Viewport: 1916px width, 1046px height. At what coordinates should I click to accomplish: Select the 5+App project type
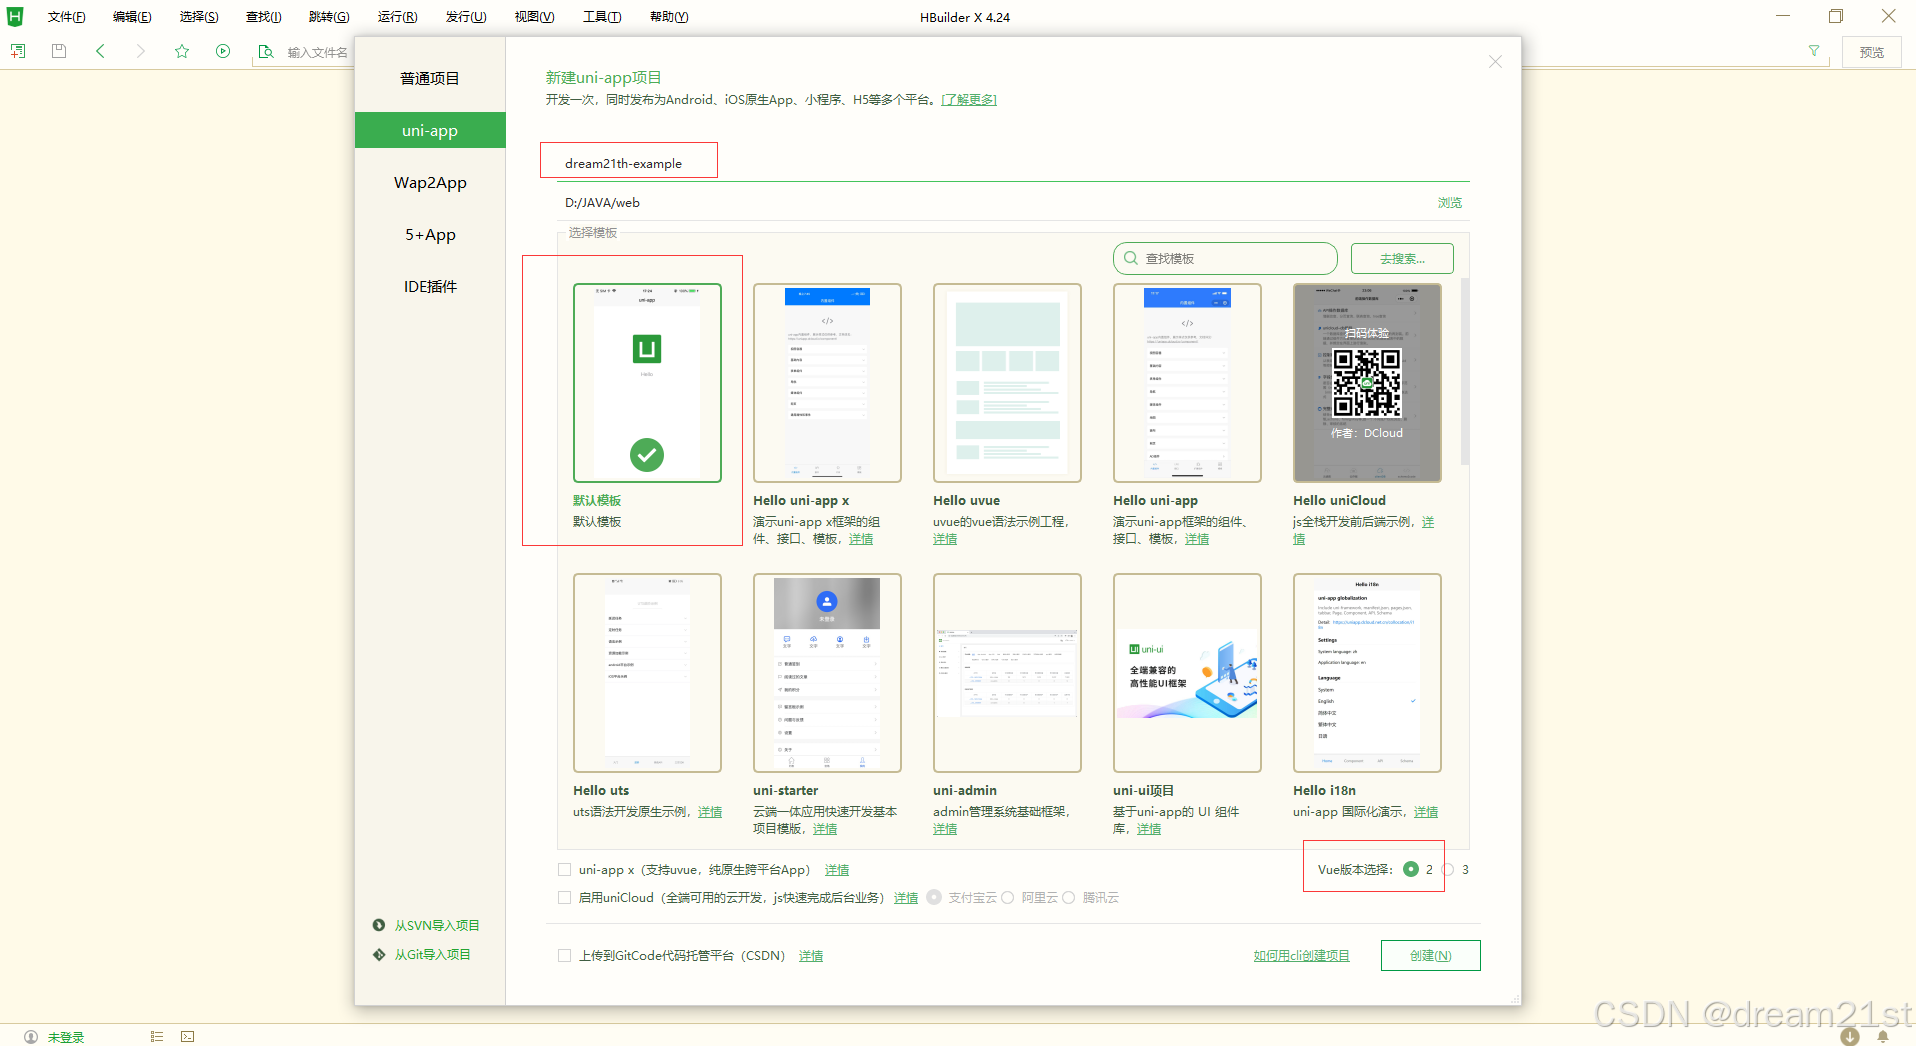click(430, 234)
